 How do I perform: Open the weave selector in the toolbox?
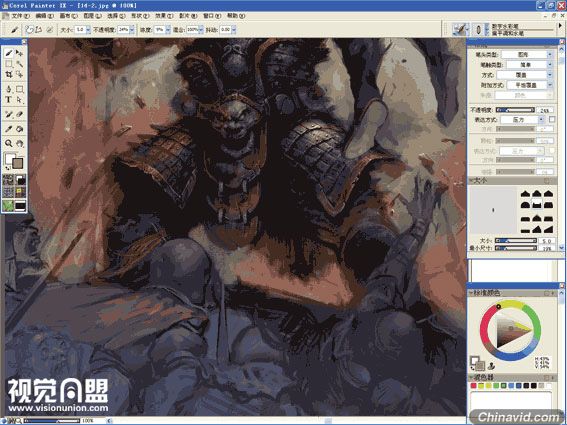click(x=20, y=191)
